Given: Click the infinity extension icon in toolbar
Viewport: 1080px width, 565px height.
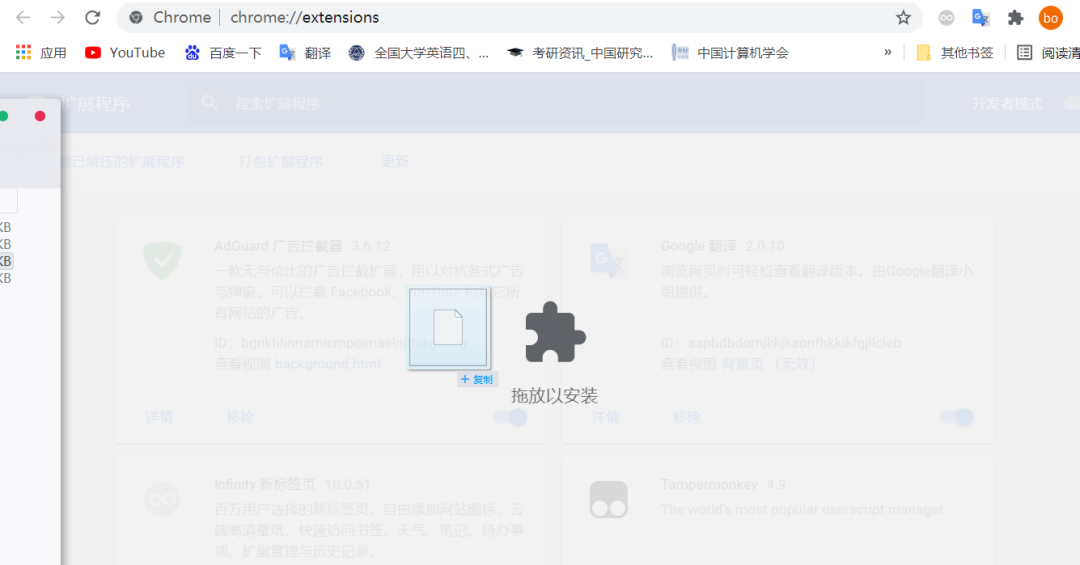Looking at the screenshot, I should 946,17.
